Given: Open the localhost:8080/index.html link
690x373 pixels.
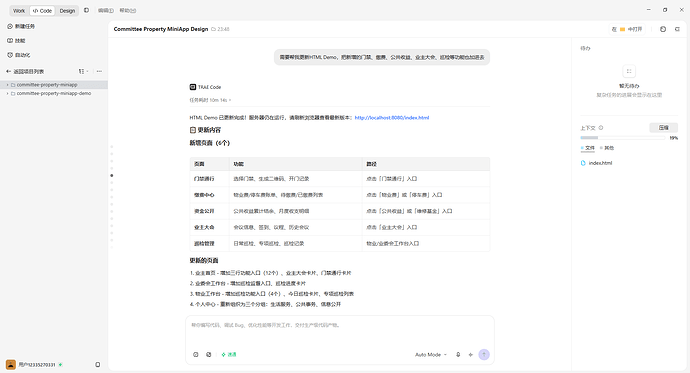Looking at the screenshot, I should [392, 117].
